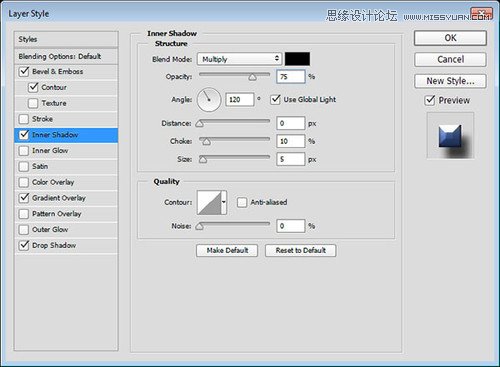Click the contour curve thumbnail
The width and height of the screenshot is (500, 367).
(x=209, y=202)
